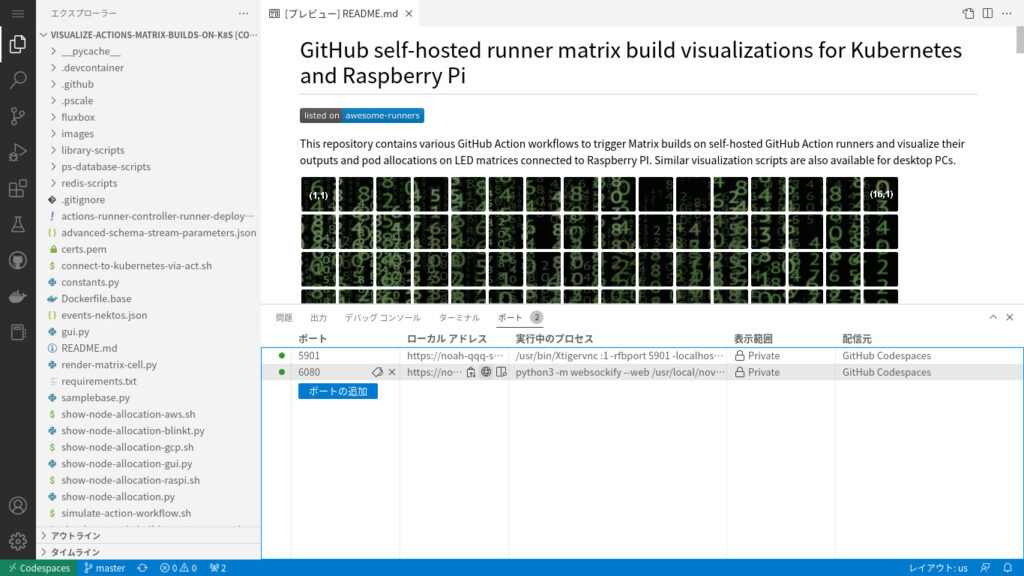The height and width of the screenshot is (576, 1024).
Task: Switch to the ターミナル tab
Action: tap(459, 317)
